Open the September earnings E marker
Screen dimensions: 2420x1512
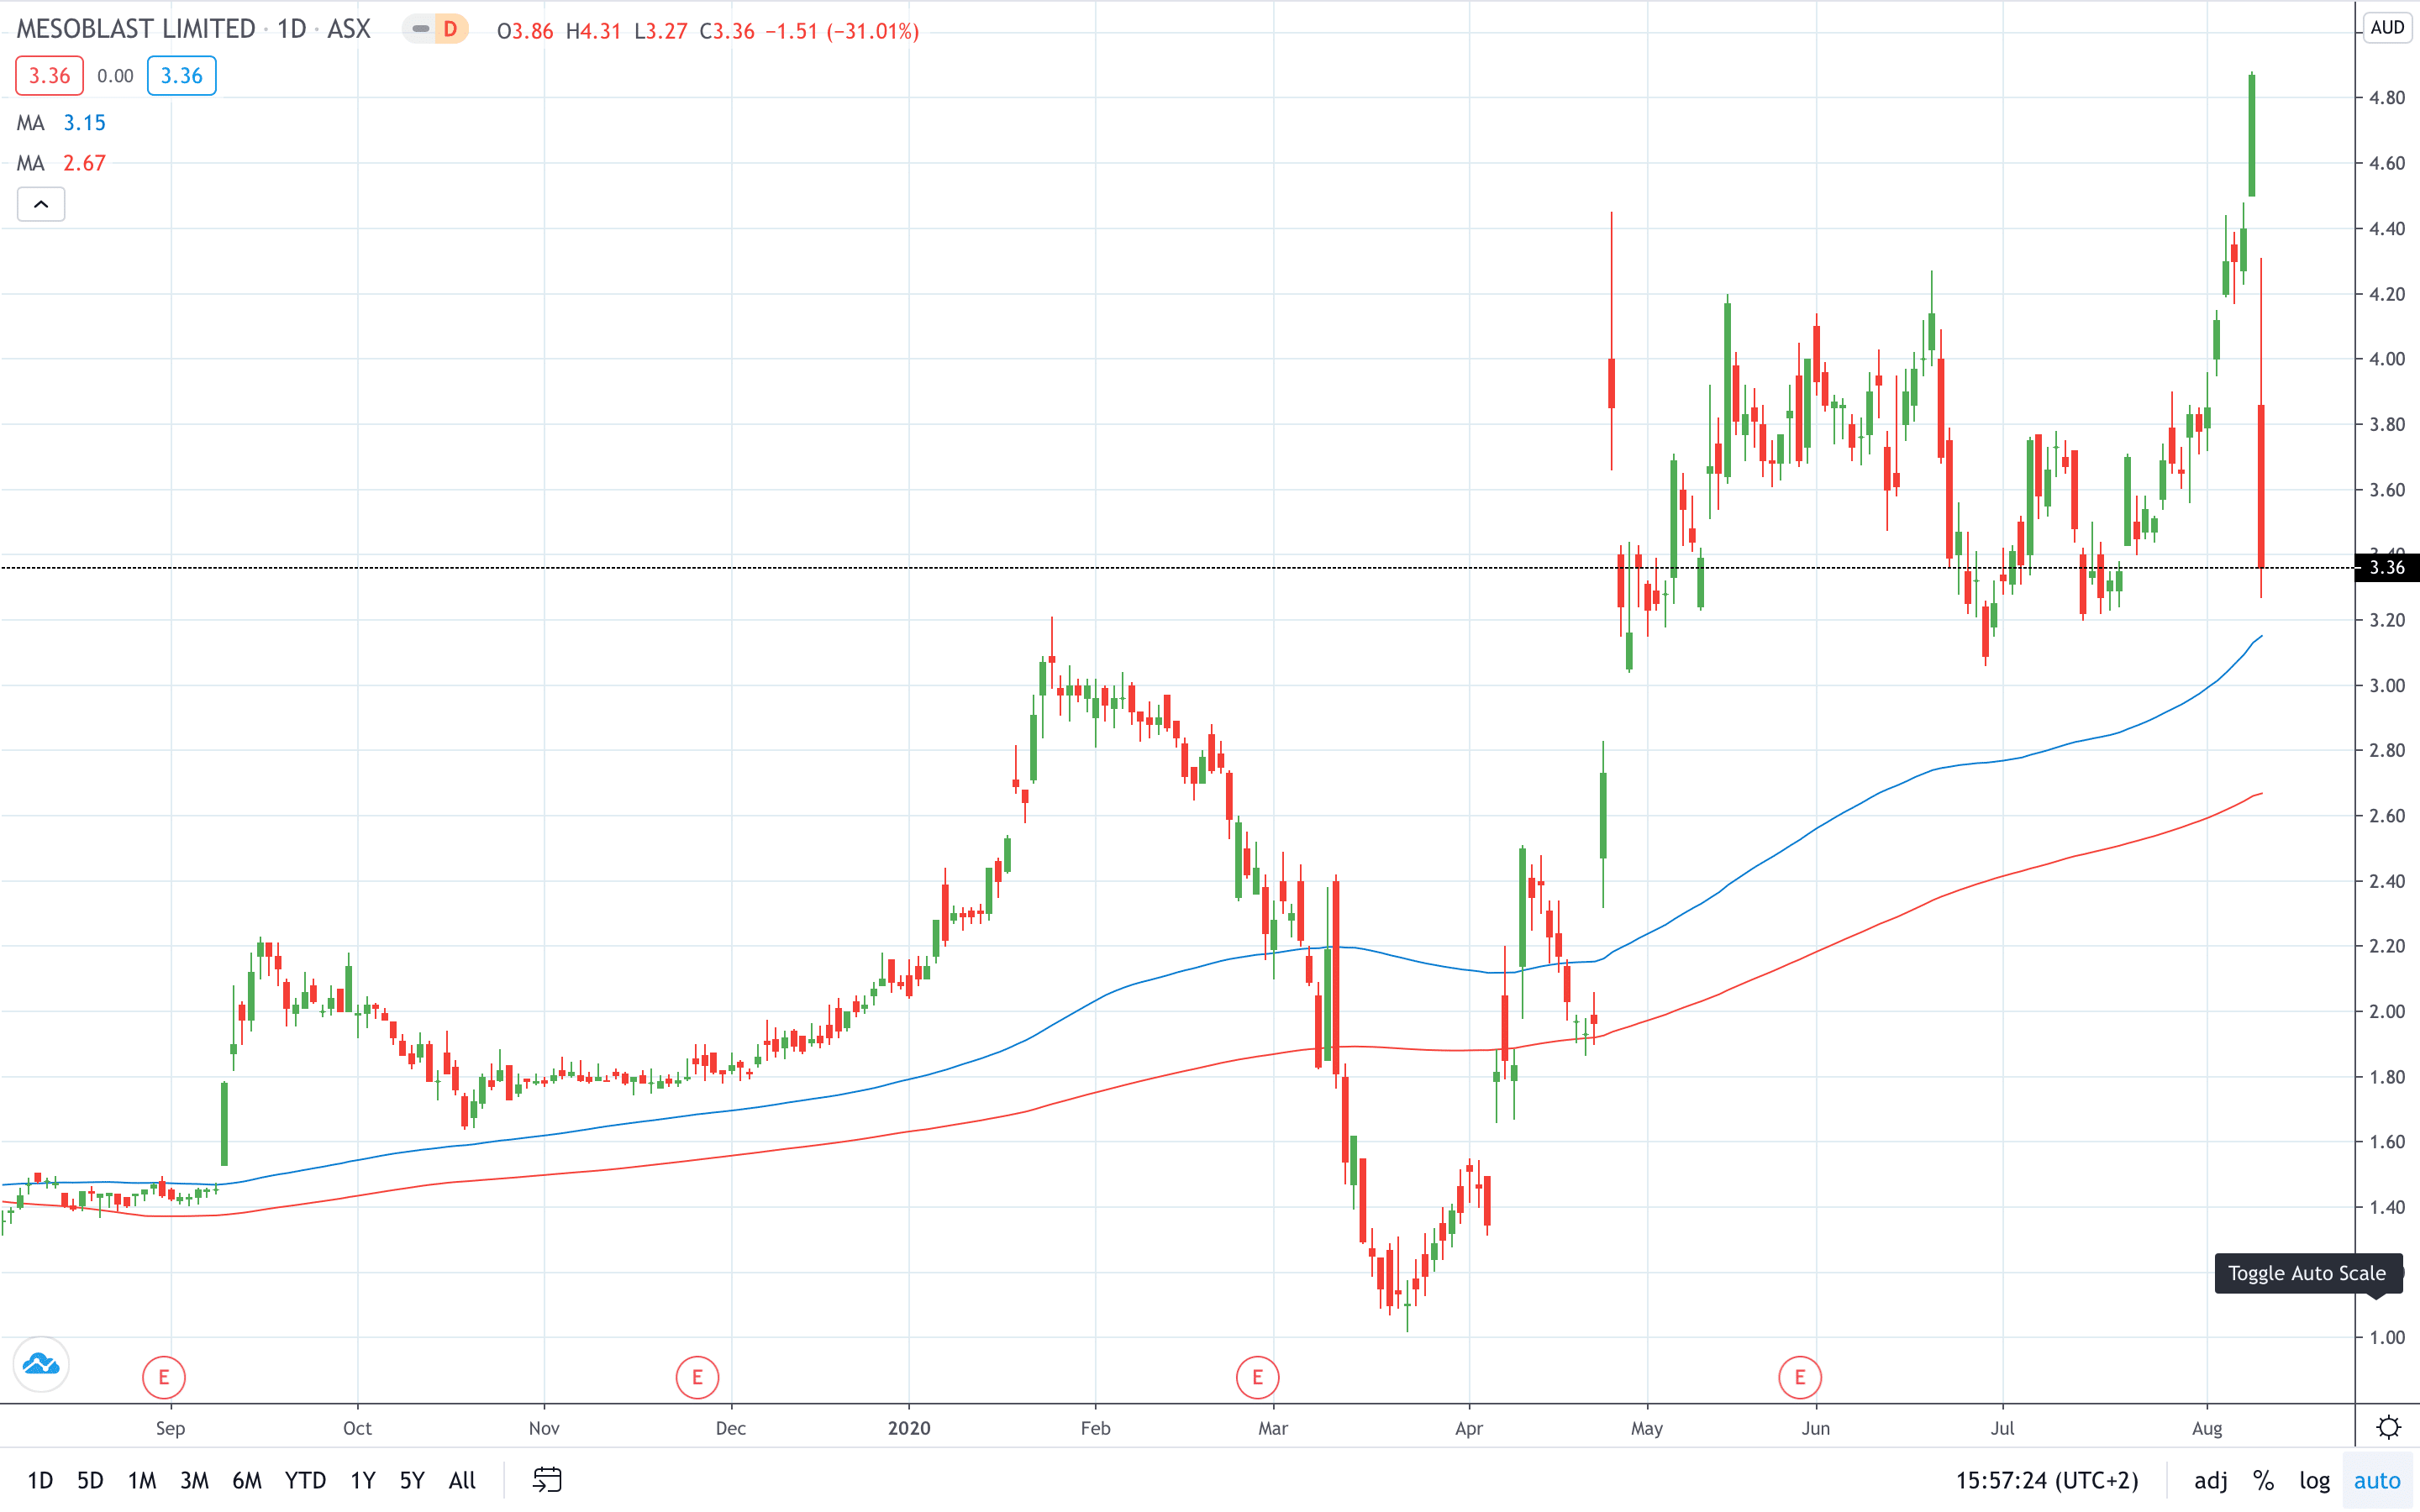pos(164,1377)
